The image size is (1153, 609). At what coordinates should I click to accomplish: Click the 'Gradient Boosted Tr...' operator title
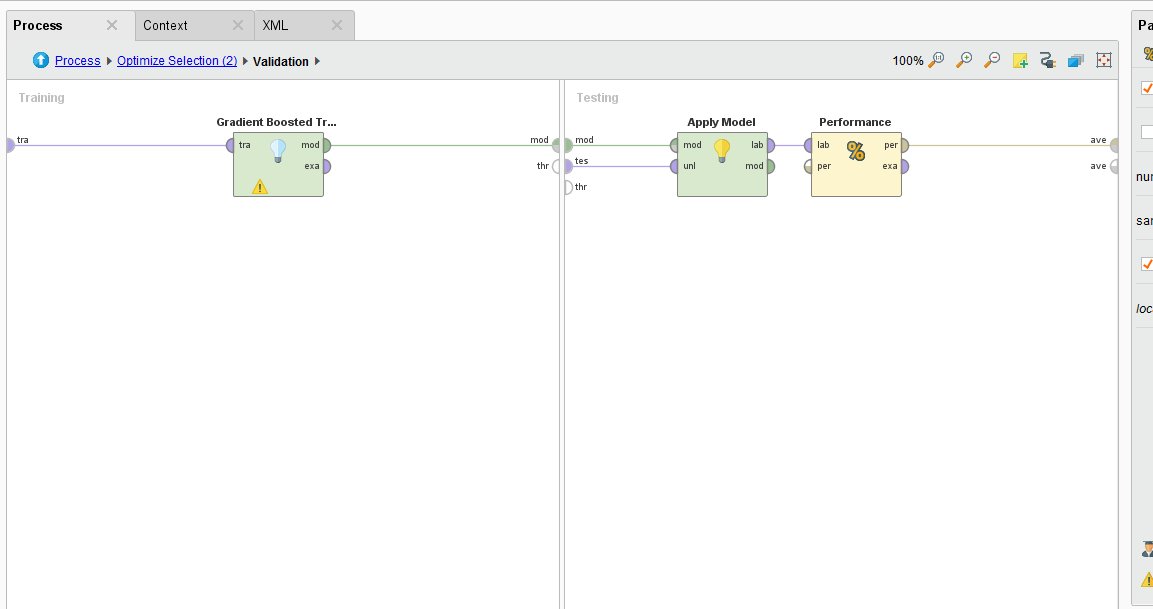click(276, 122)
